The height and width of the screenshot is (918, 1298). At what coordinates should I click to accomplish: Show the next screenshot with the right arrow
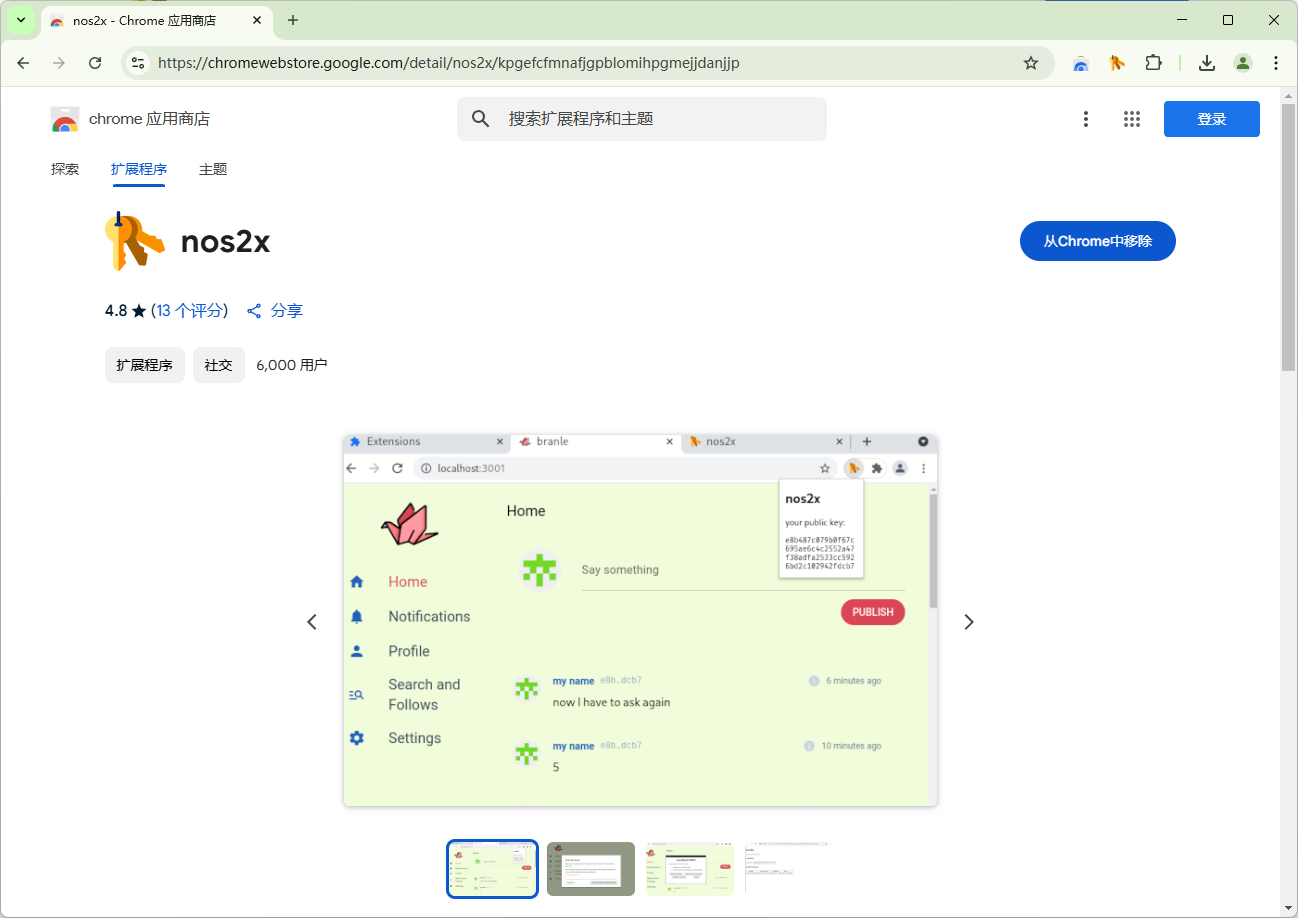point(968,621)
